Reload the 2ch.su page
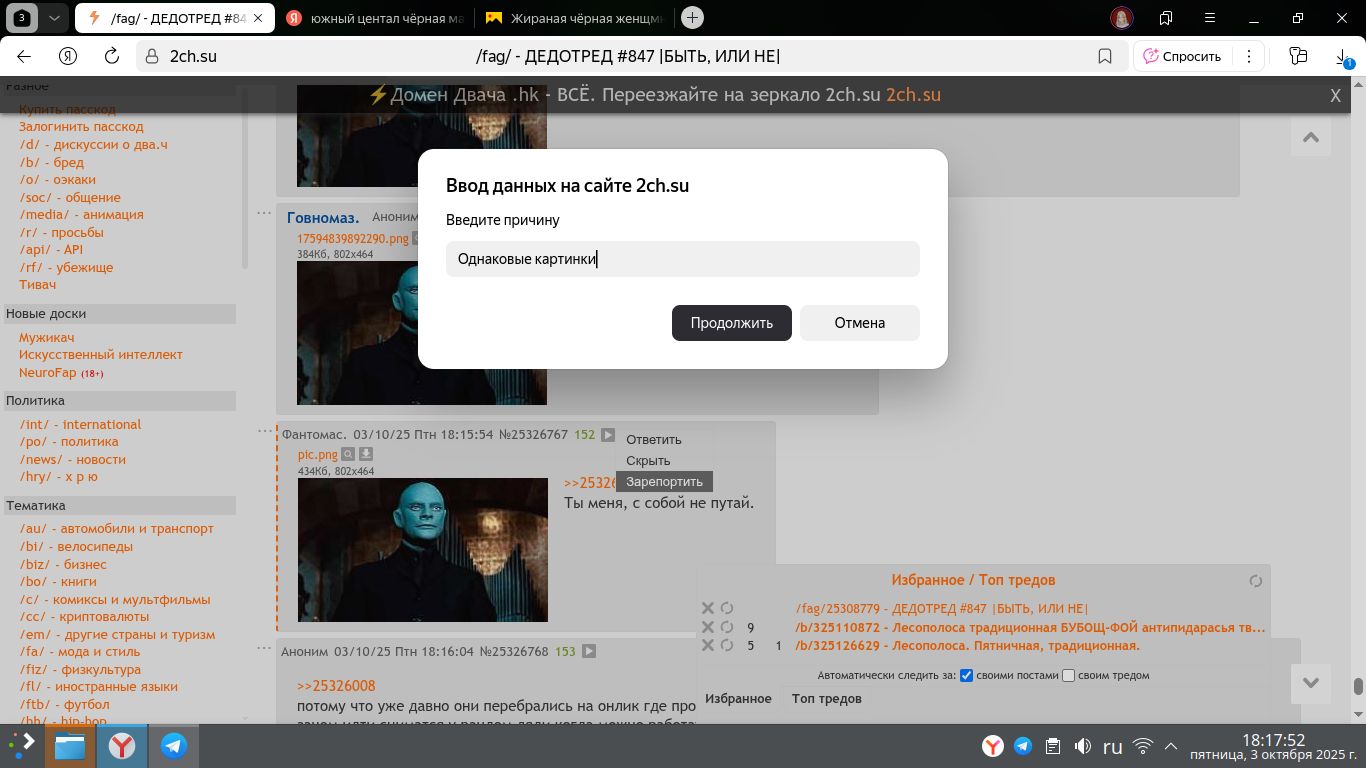The width and height of the screenshot is (1366, 768). (x=112, y=56)
